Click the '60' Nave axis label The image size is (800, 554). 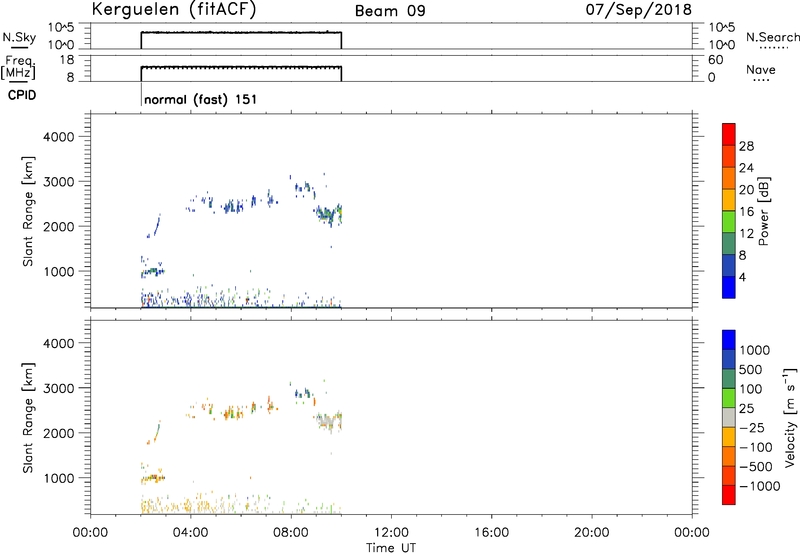pyautogui.click(x=715, y=60)
